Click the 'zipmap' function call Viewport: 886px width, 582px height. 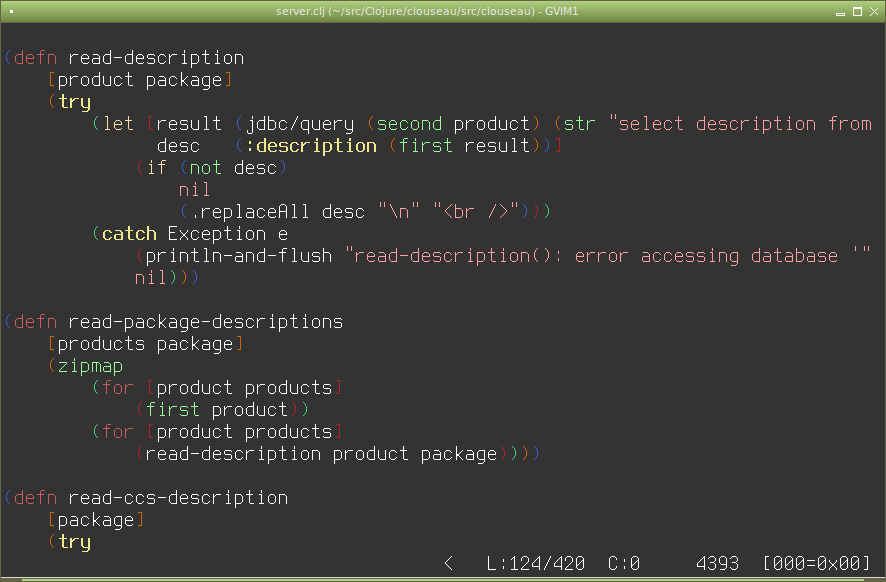pyautogui.click(x=90, y=366)
